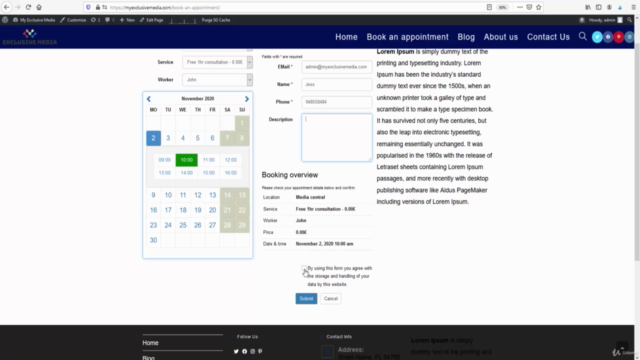640x360 pixels.
Task: Select the 16:00 time slot
Action: click(x=231, y=173)
